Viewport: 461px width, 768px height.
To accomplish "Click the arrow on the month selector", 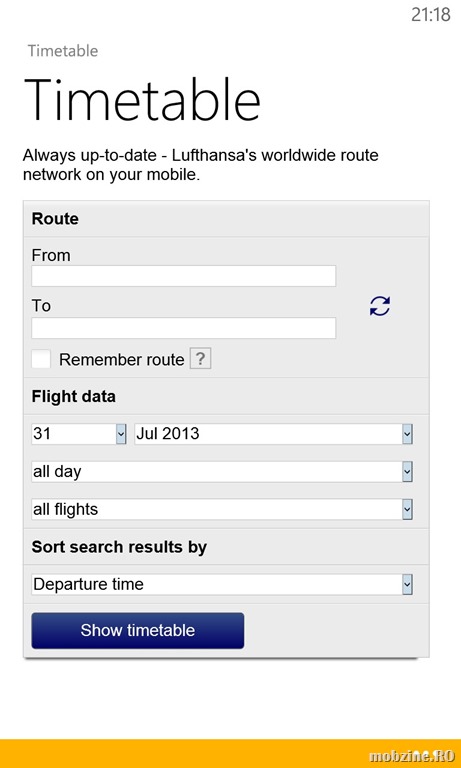I will click(407, 434).
